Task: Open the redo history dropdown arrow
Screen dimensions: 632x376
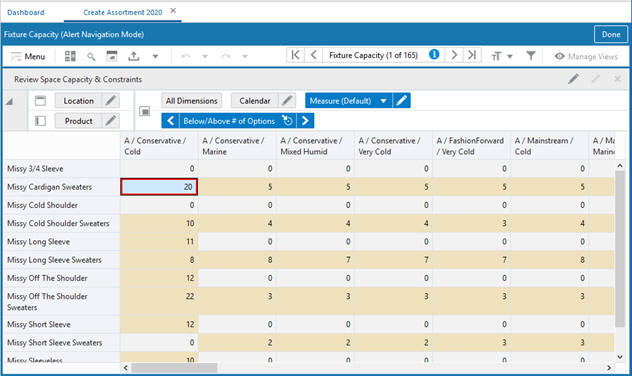Action: click(245, 56)
